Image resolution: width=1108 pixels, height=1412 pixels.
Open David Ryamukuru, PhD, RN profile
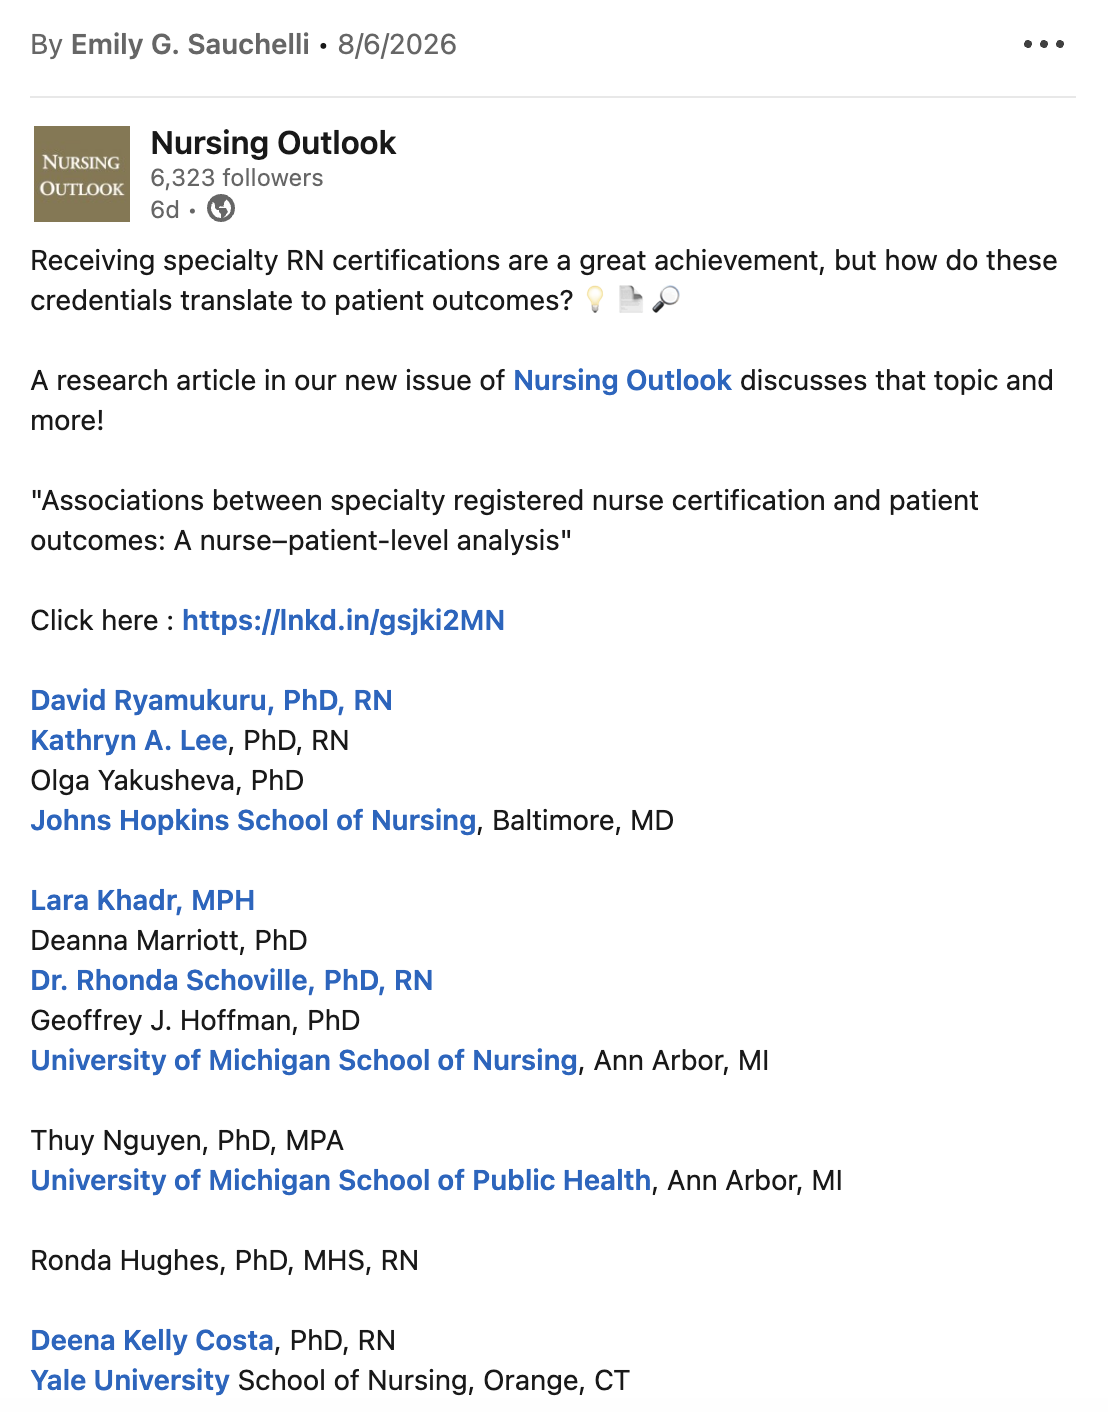[x=211, y=700]
